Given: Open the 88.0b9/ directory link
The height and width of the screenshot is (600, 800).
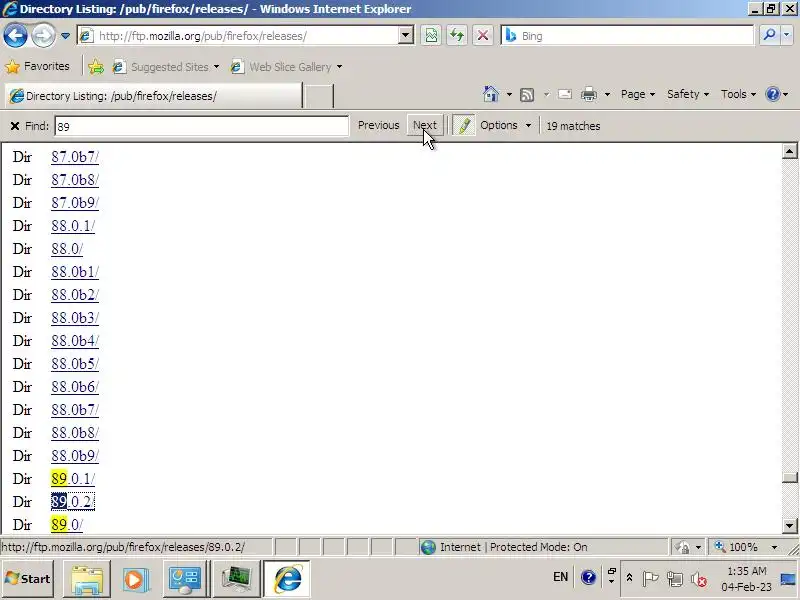Looking at the screenshot, I should [x=75, y=456].
